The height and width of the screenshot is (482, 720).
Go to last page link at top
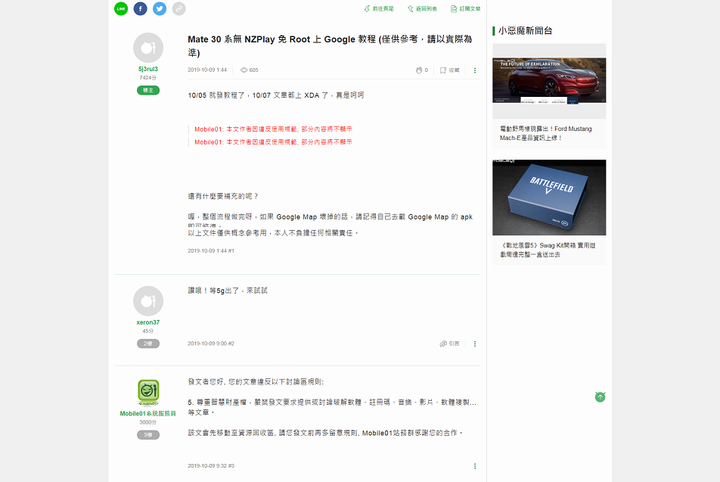tap(379, 9)
